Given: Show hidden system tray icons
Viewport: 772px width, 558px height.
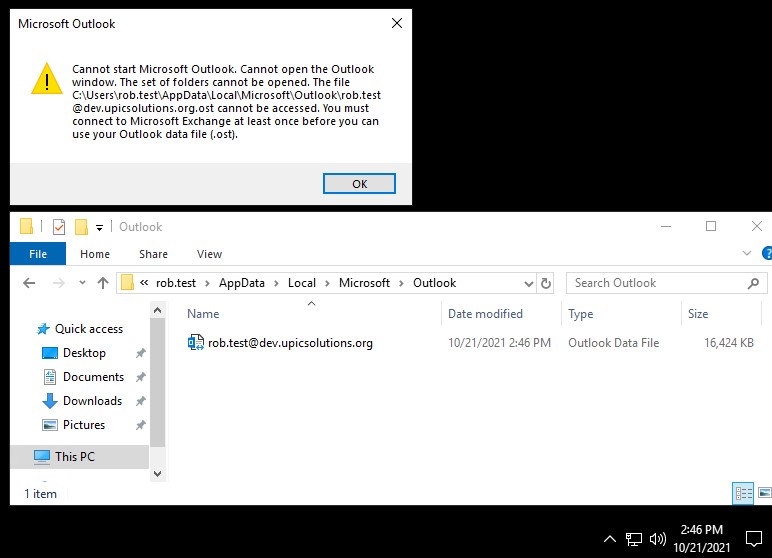Looking at the screenshot, I should [610, 539].
